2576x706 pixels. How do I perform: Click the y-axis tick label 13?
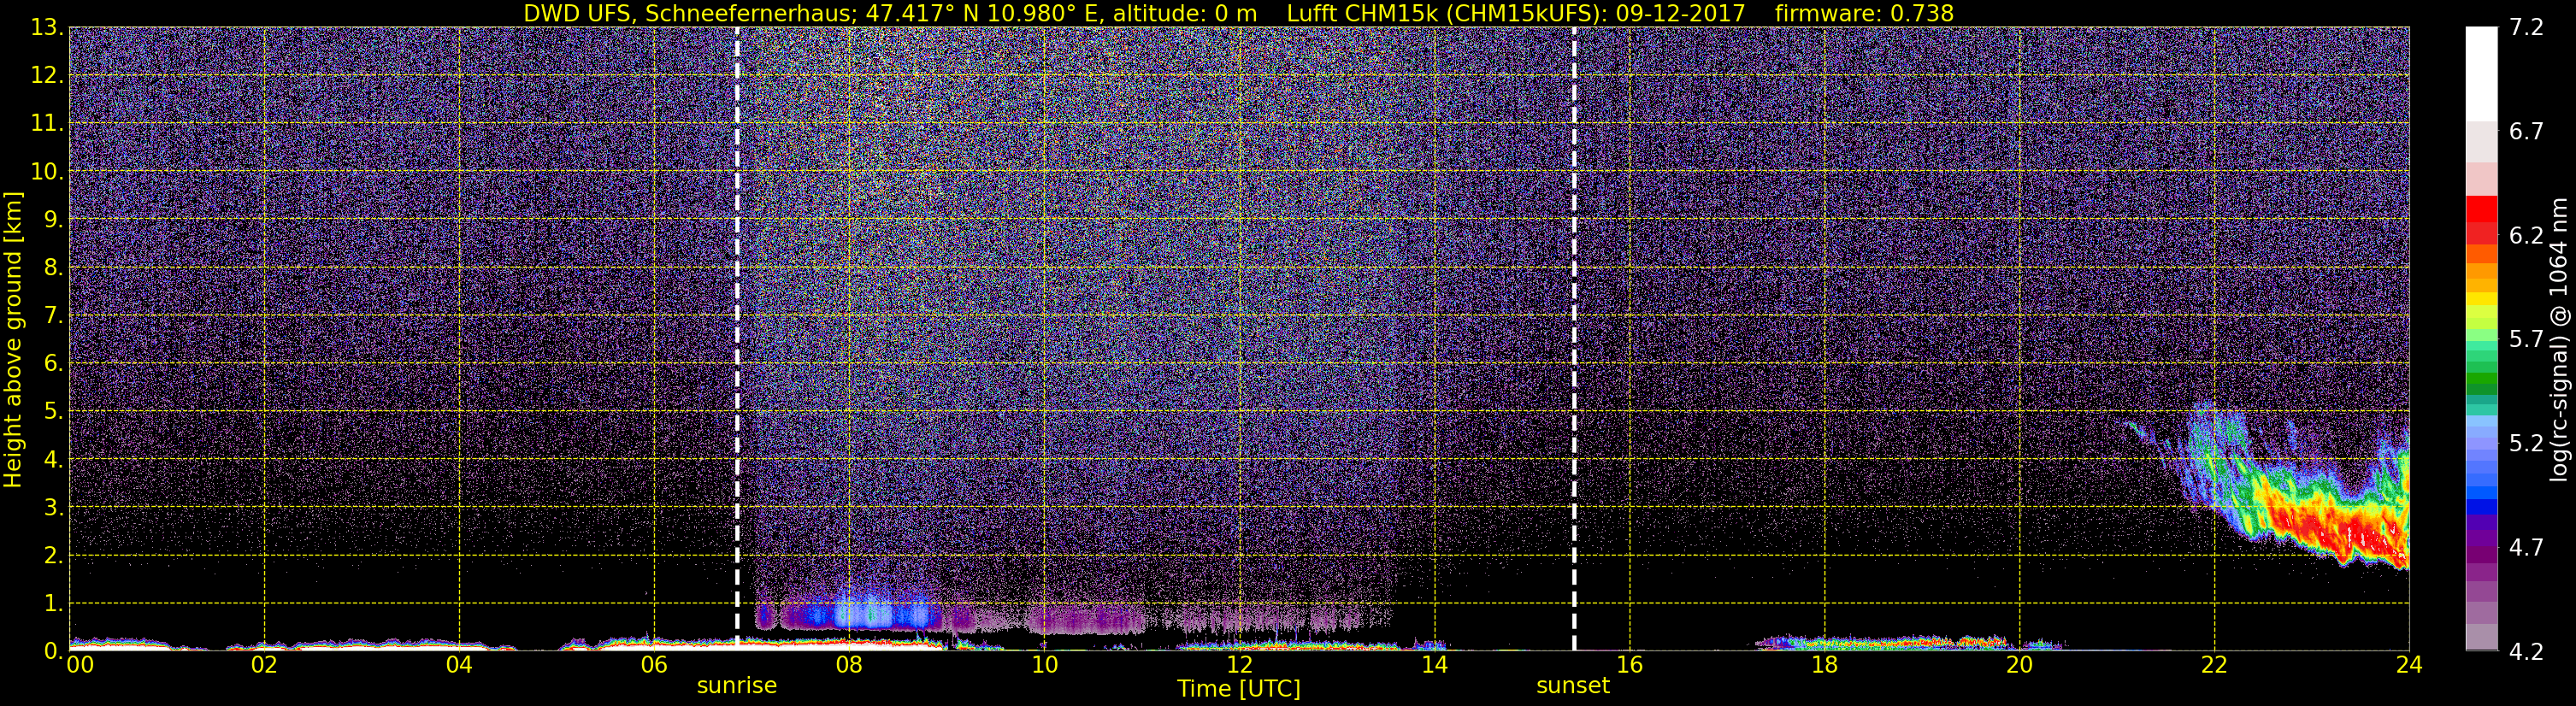tap(46, 28)
